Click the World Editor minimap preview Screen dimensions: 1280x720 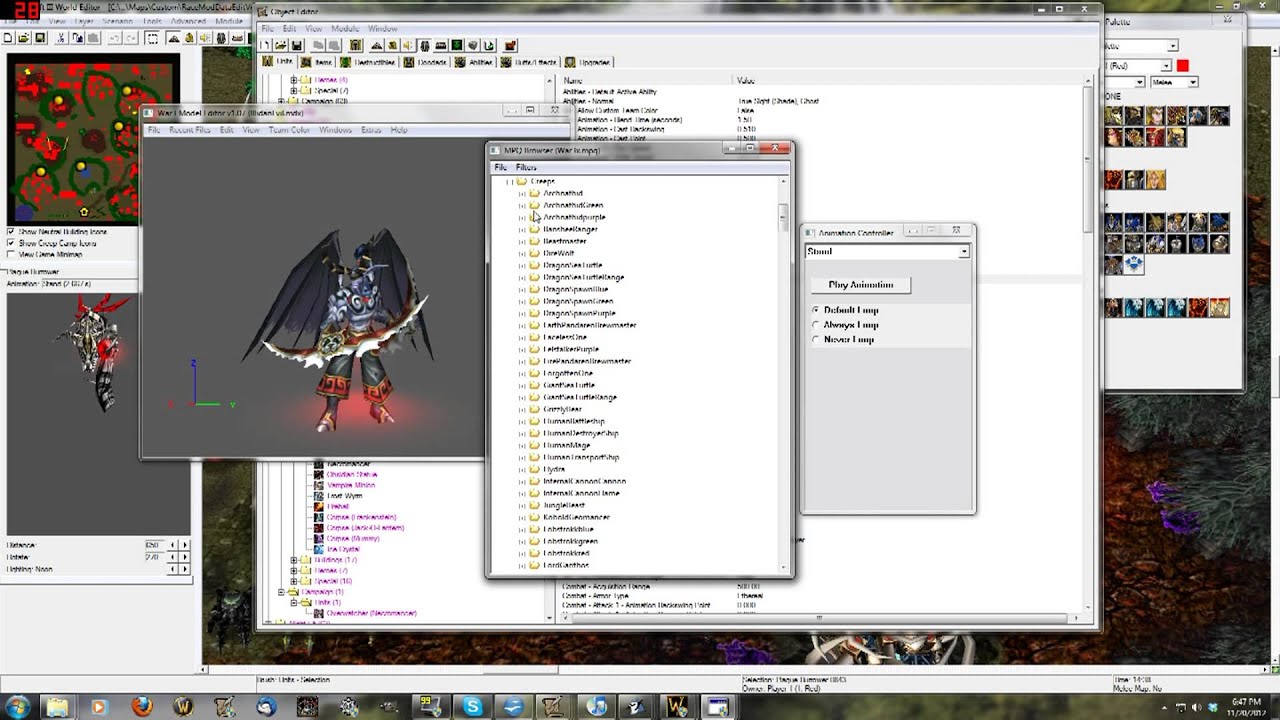pos(91,139)
